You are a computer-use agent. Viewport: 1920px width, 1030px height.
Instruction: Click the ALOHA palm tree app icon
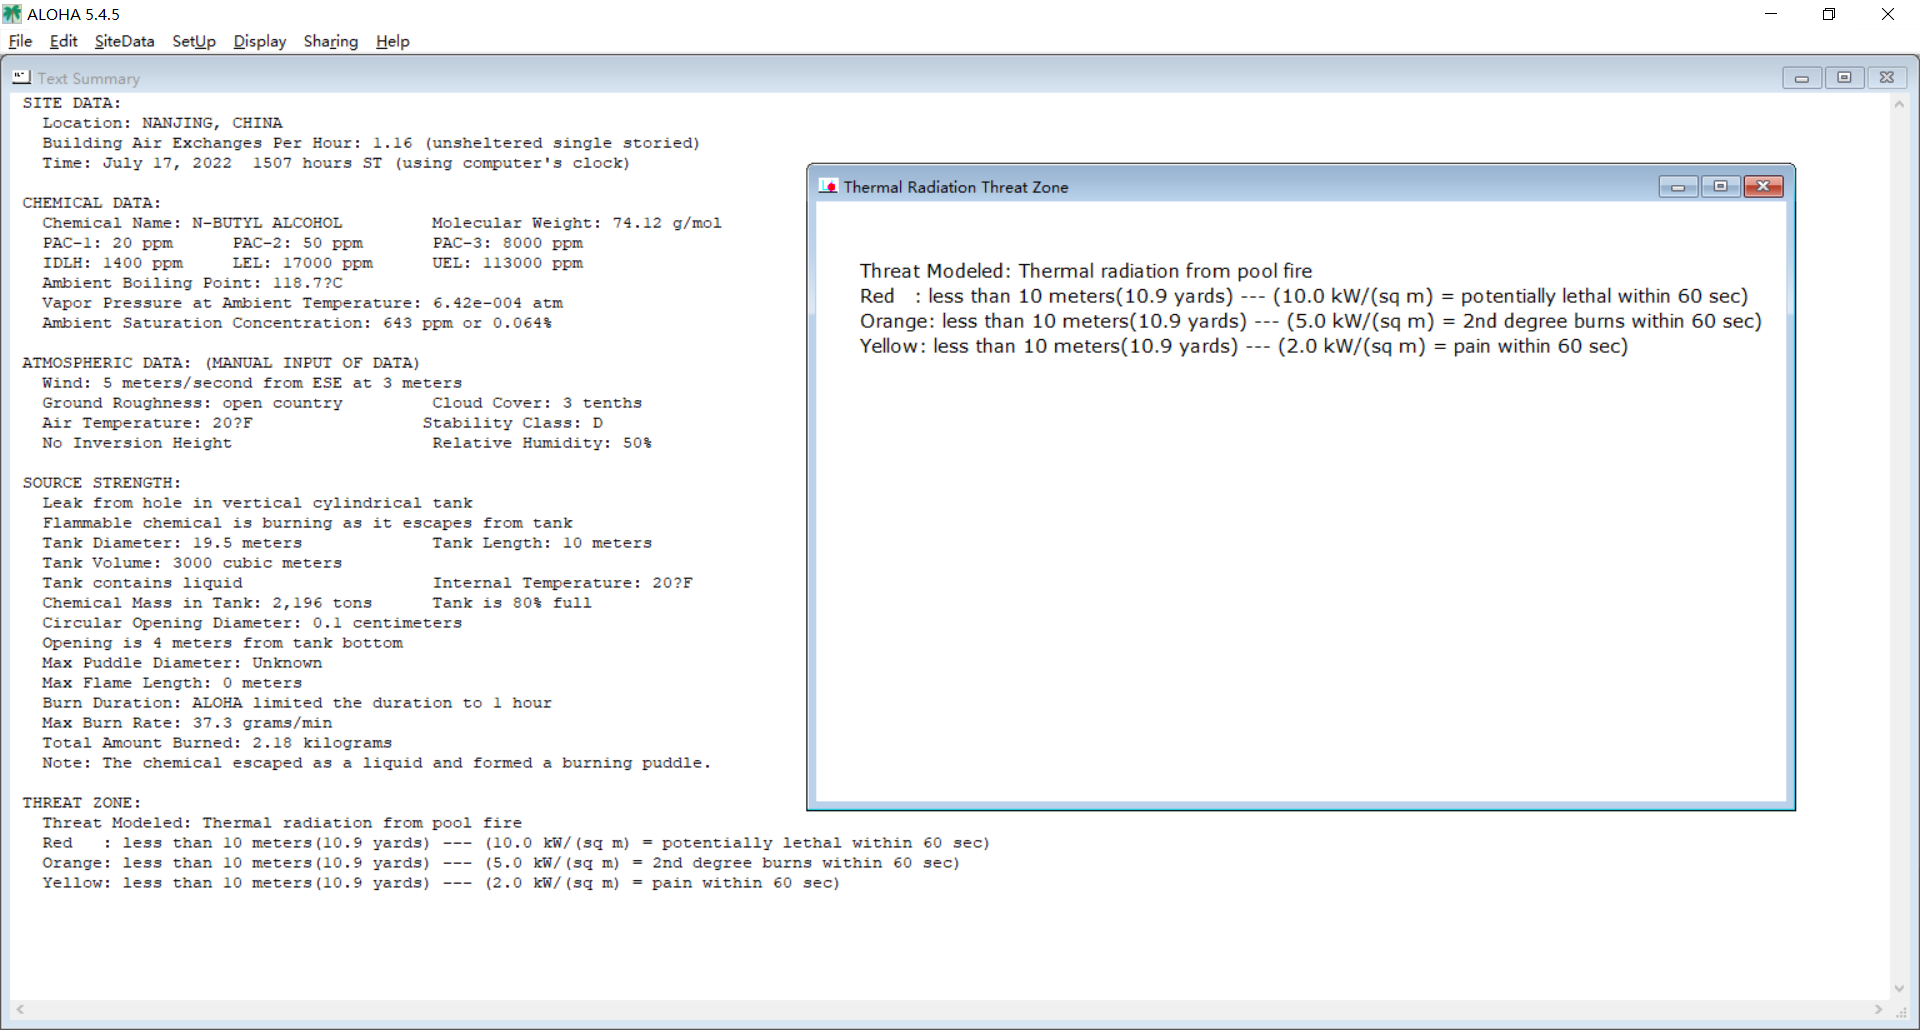(x=12, y=14)
